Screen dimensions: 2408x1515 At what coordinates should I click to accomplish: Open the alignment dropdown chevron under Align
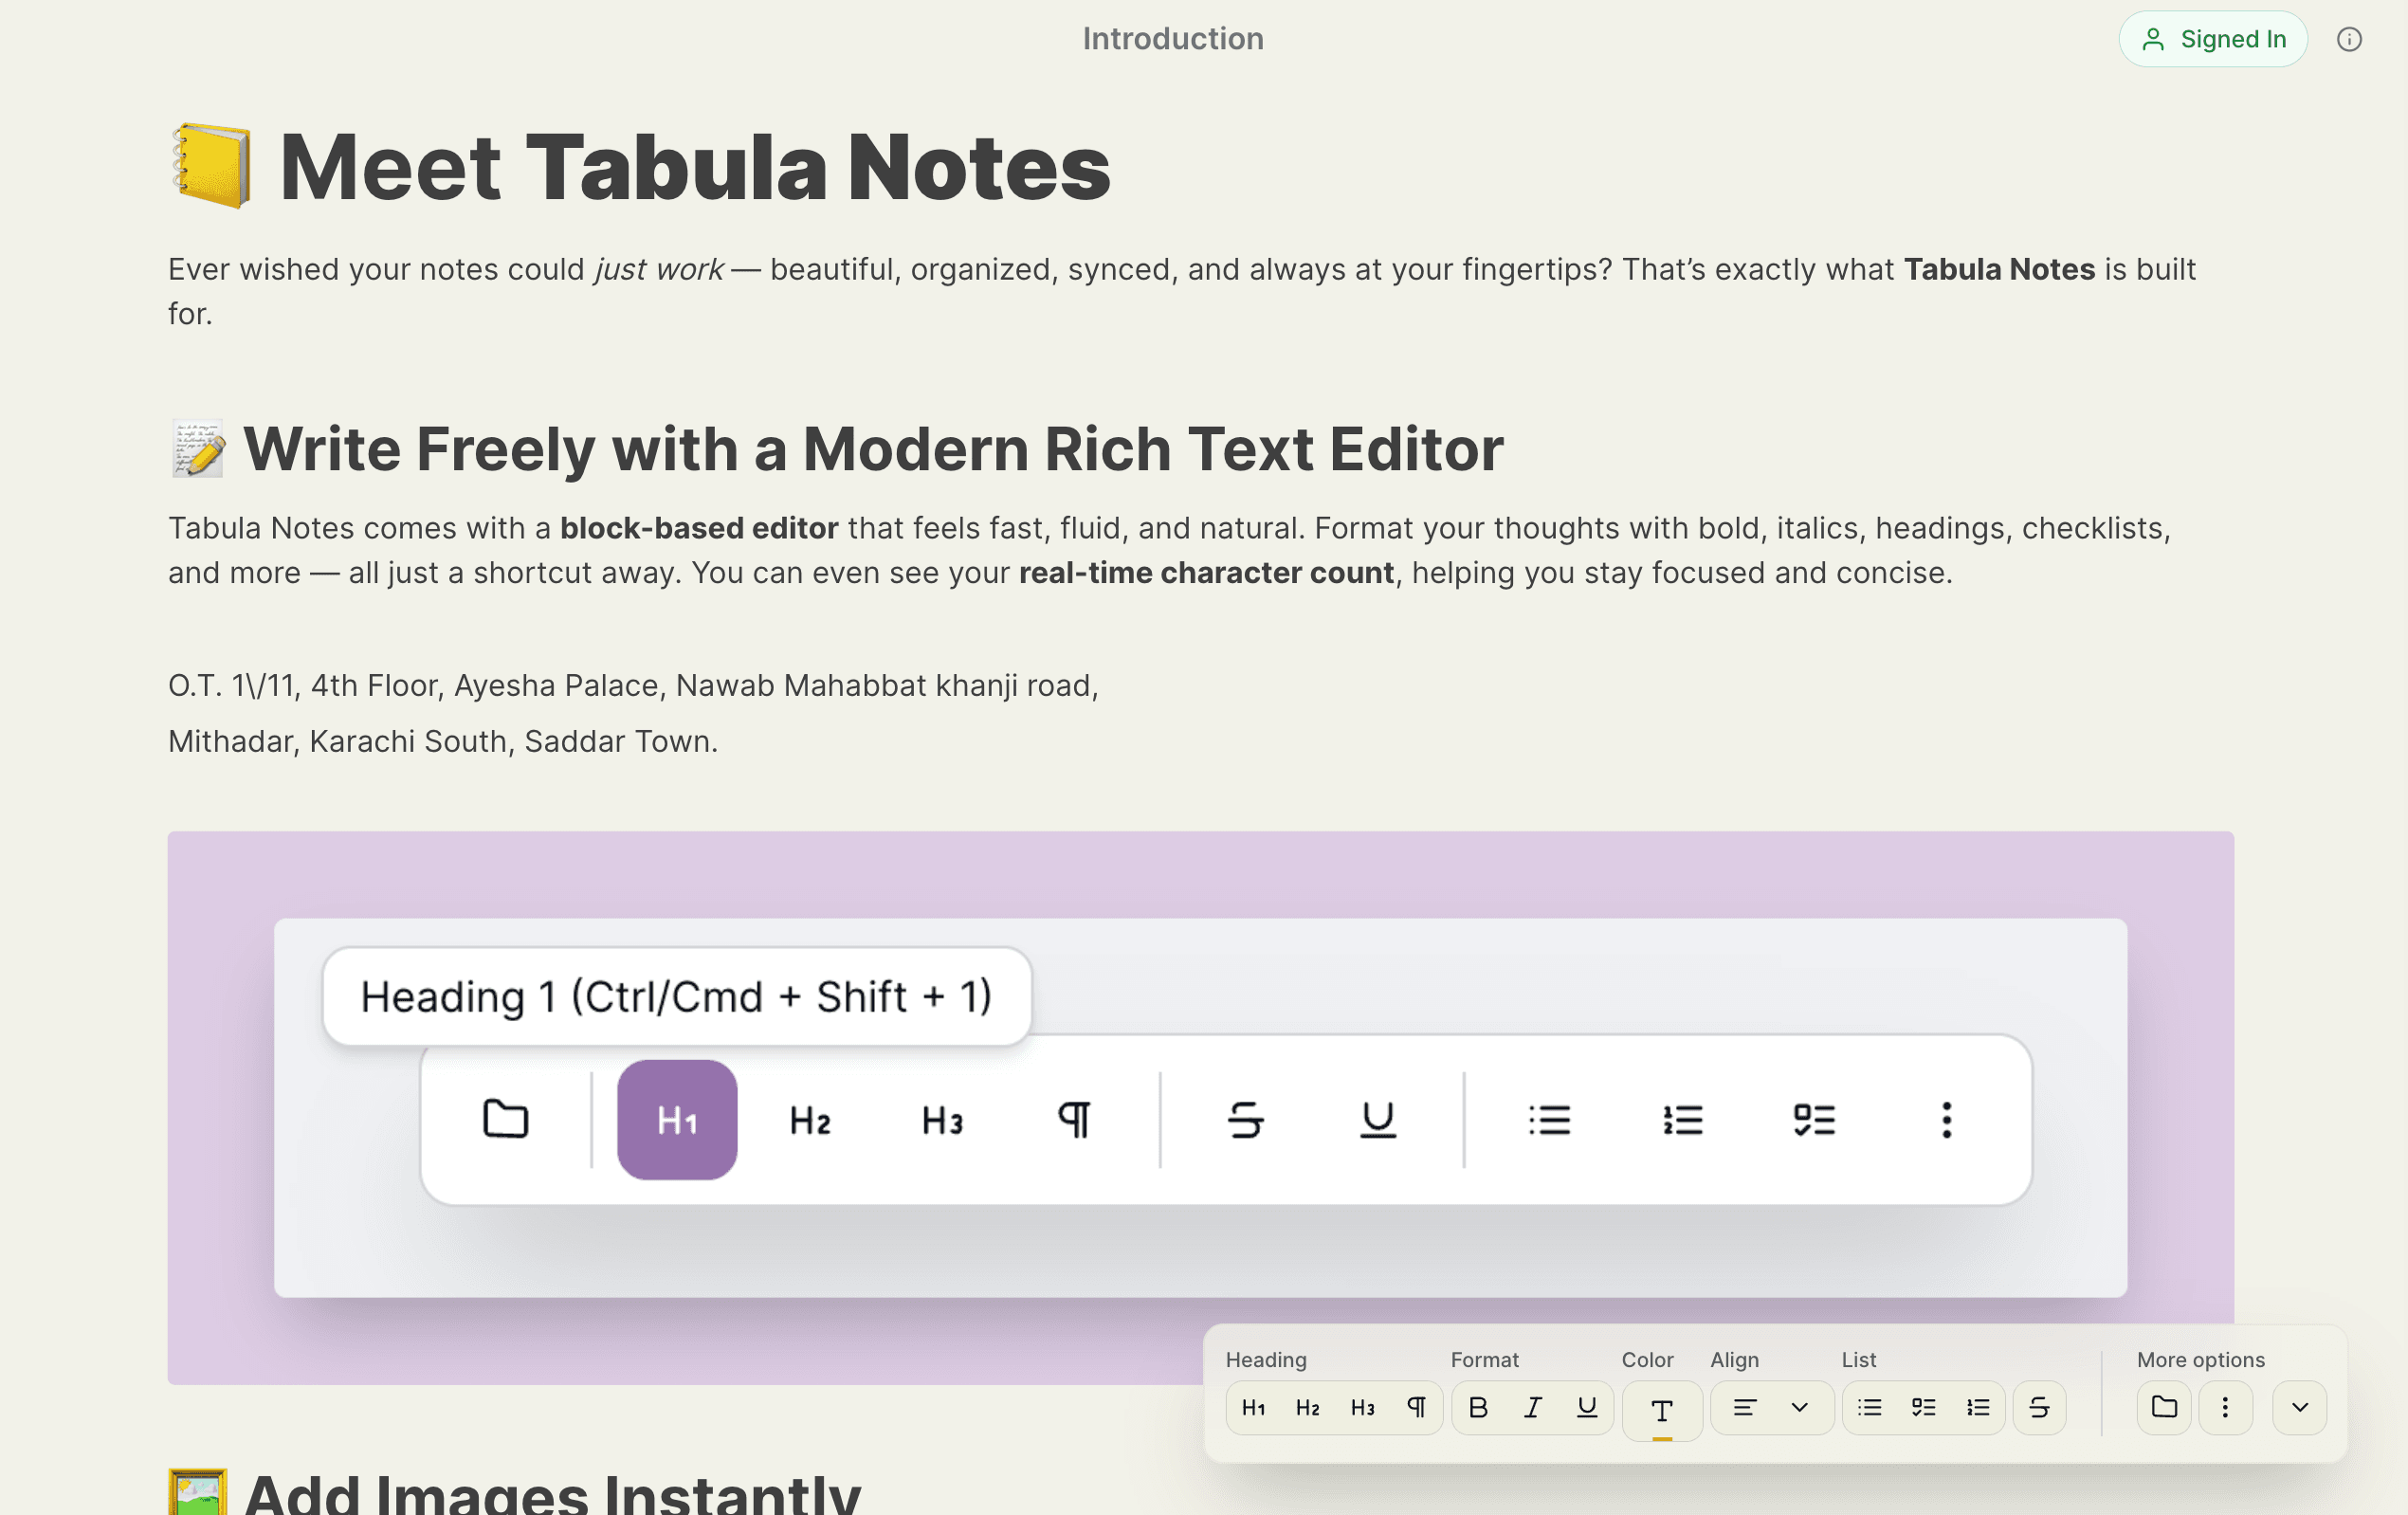pyautogui.click(x=1799, y=1407)
